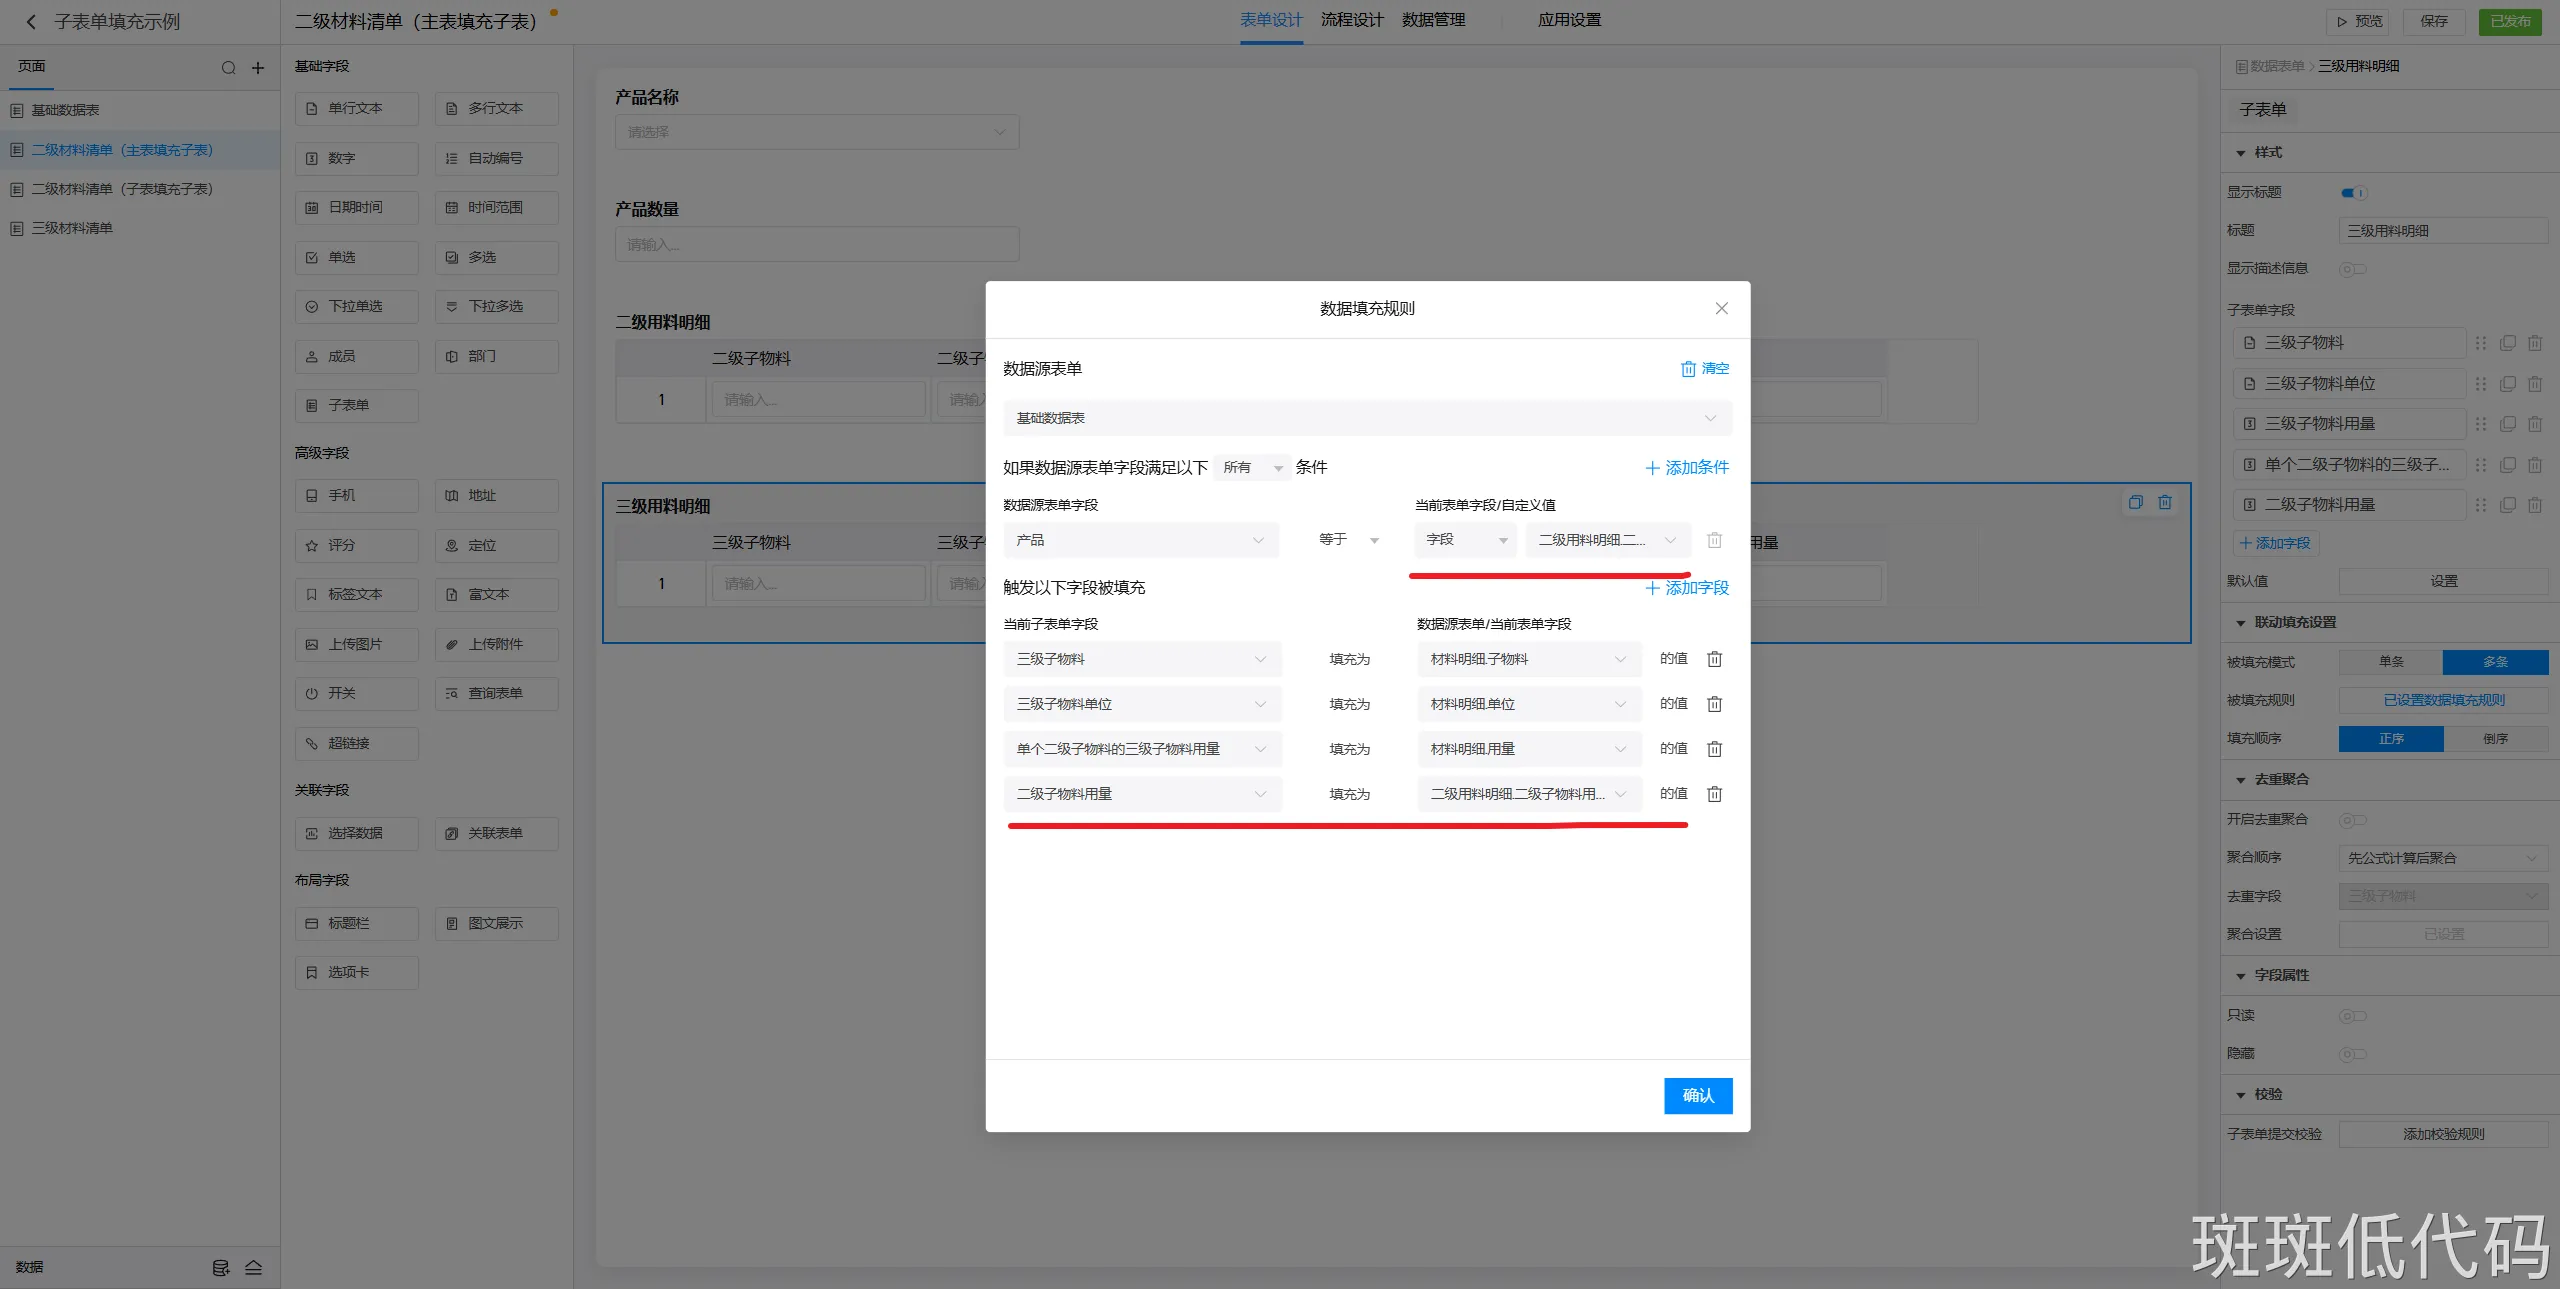Delete the 二级子物料用量 fill rule row
The width and height of the screenshot is (2560, 1289).
1714,794
